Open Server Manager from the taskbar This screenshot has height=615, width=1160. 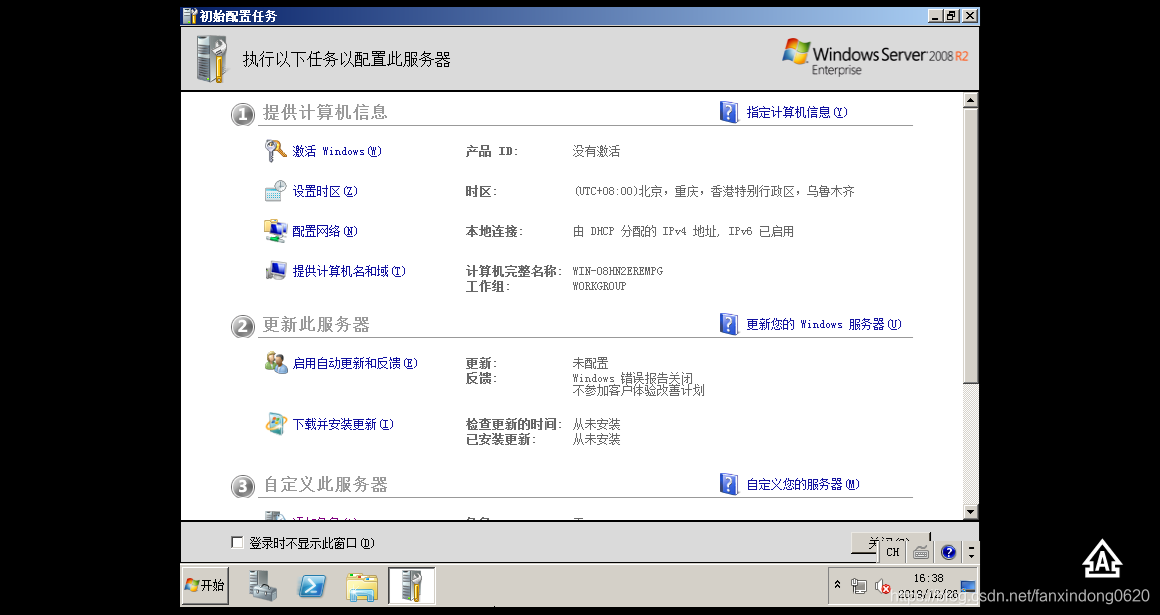point(263,586)
